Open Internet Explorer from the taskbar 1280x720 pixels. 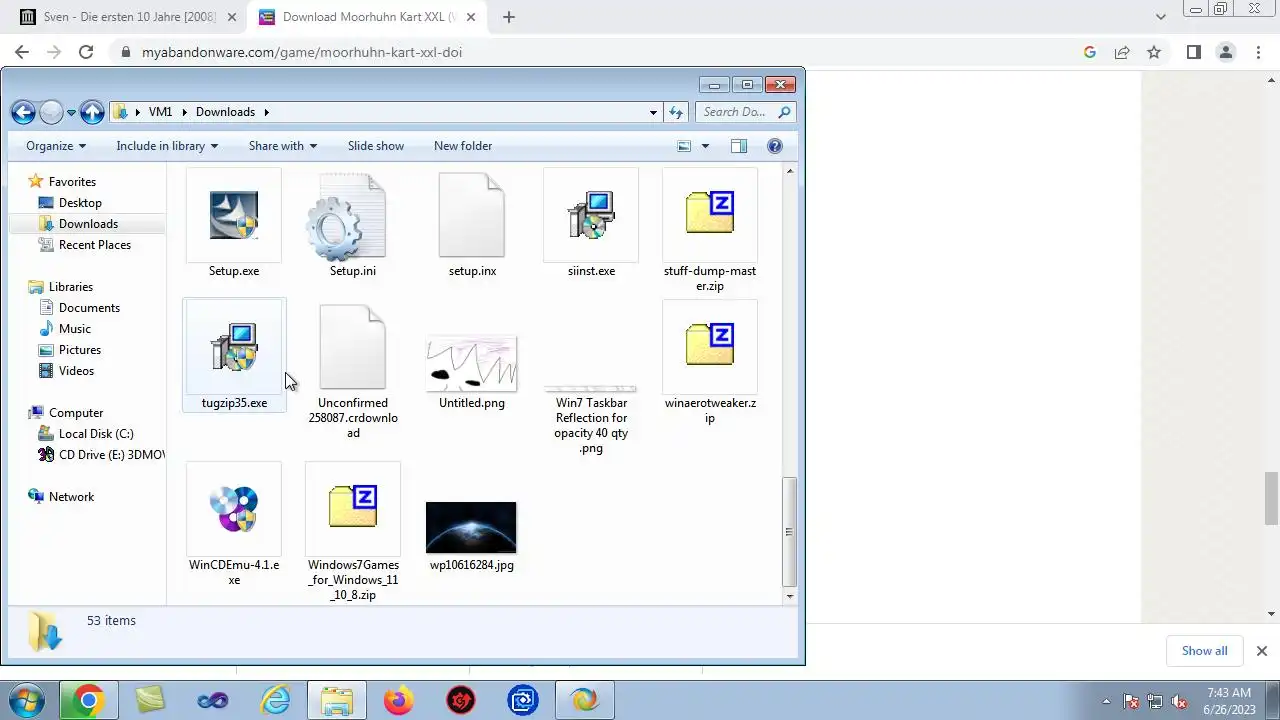[274, 701]
